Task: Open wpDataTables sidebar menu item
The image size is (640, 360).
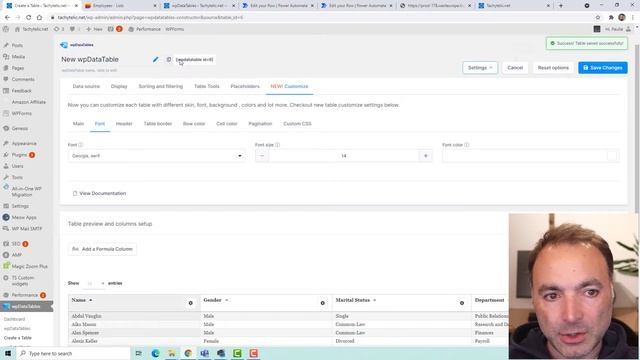Action: 26,307
